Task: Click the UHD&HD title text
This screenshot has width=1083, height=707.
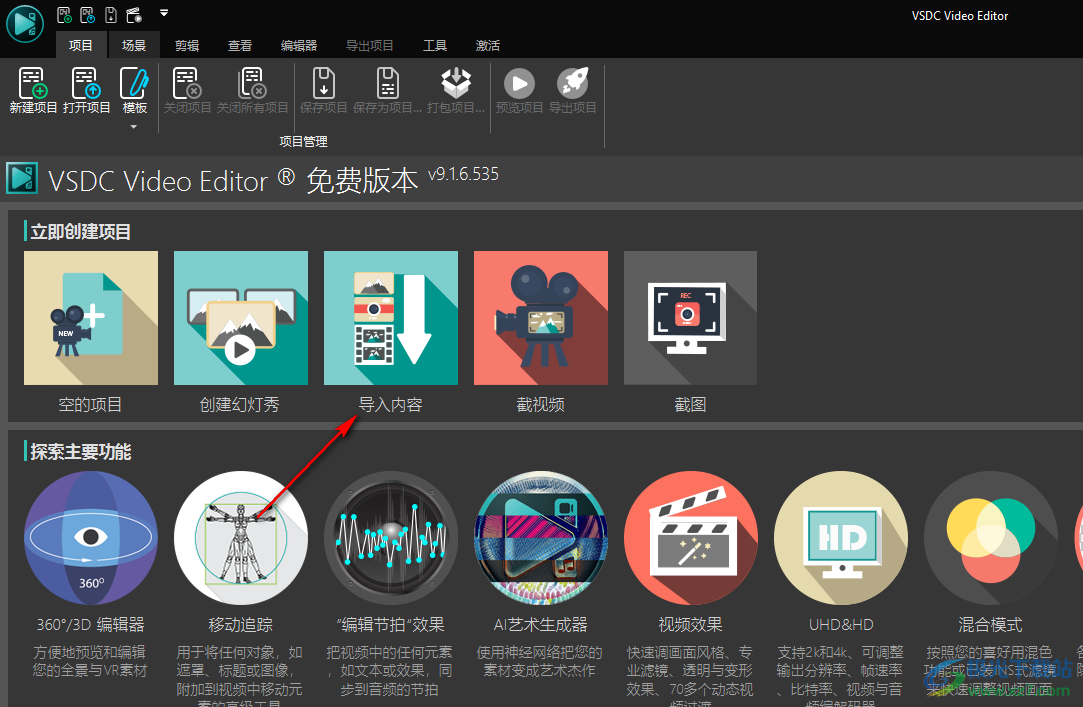Action: [x=841, y=625]
